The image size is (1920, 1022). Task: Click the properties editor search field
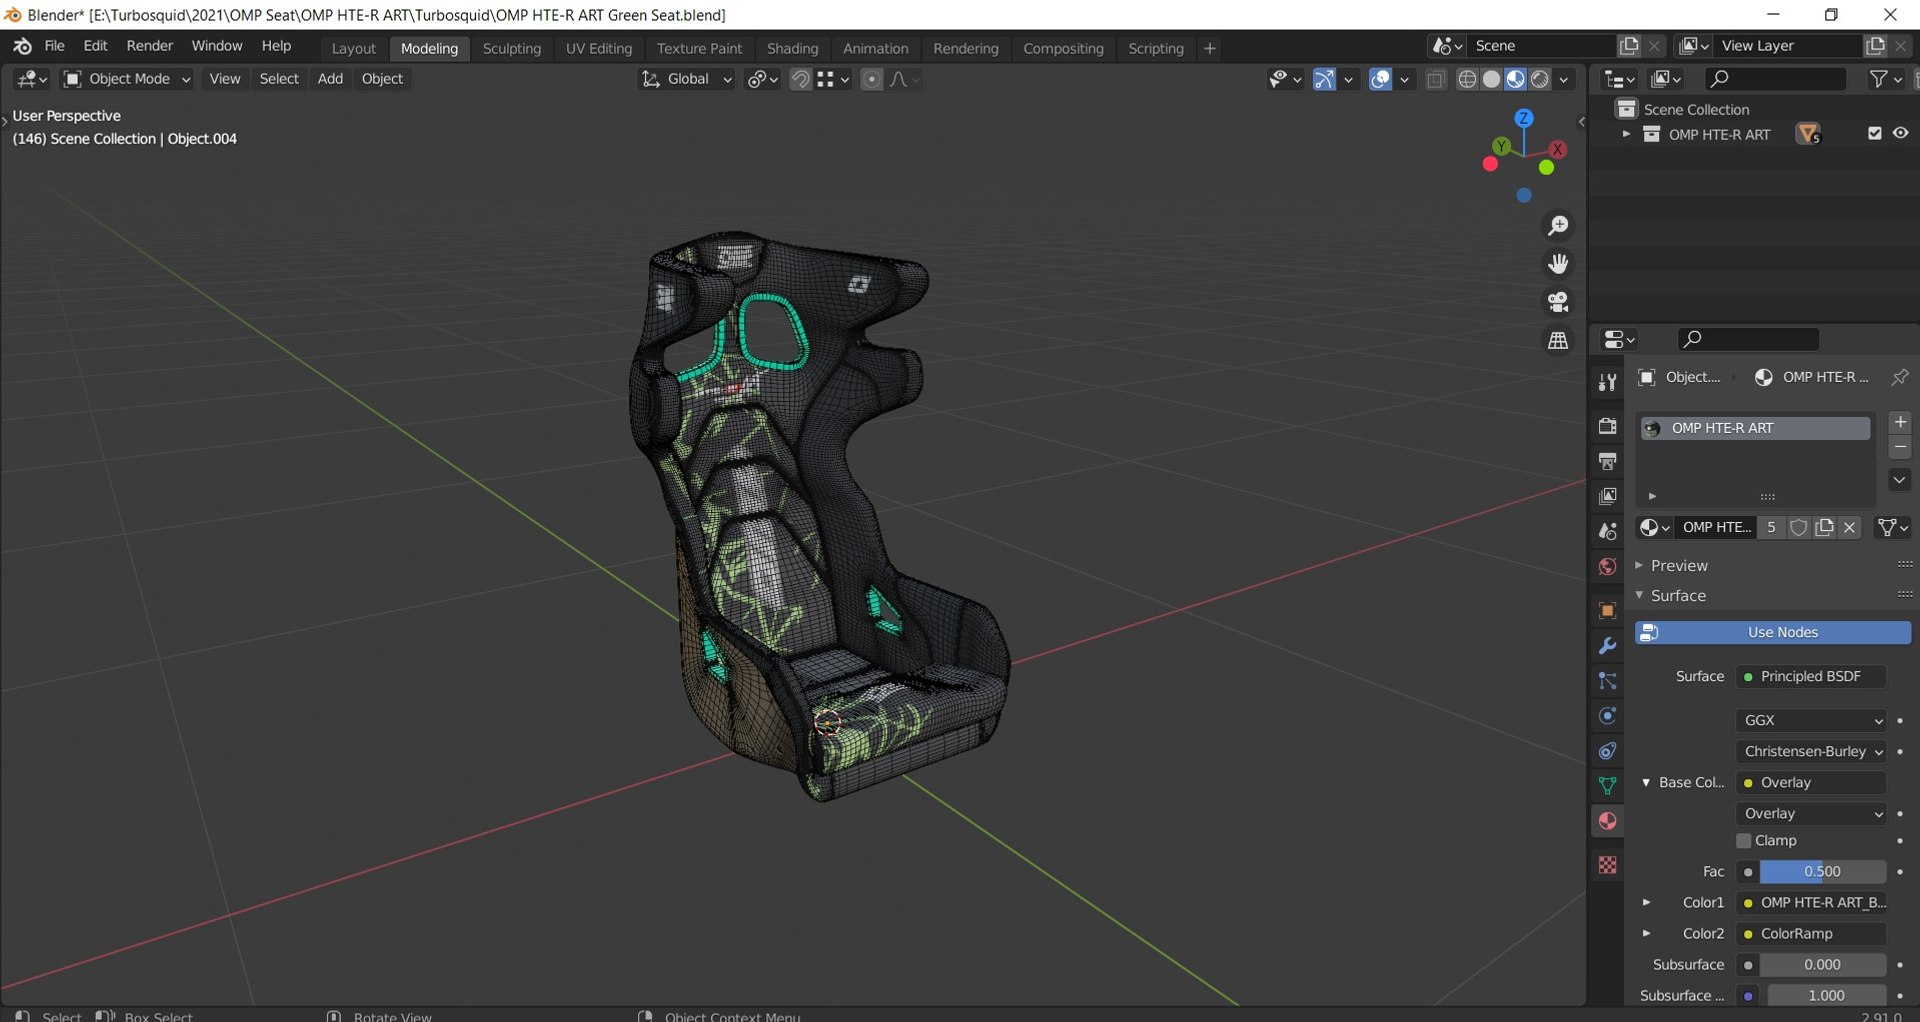tap(1747, 339)
